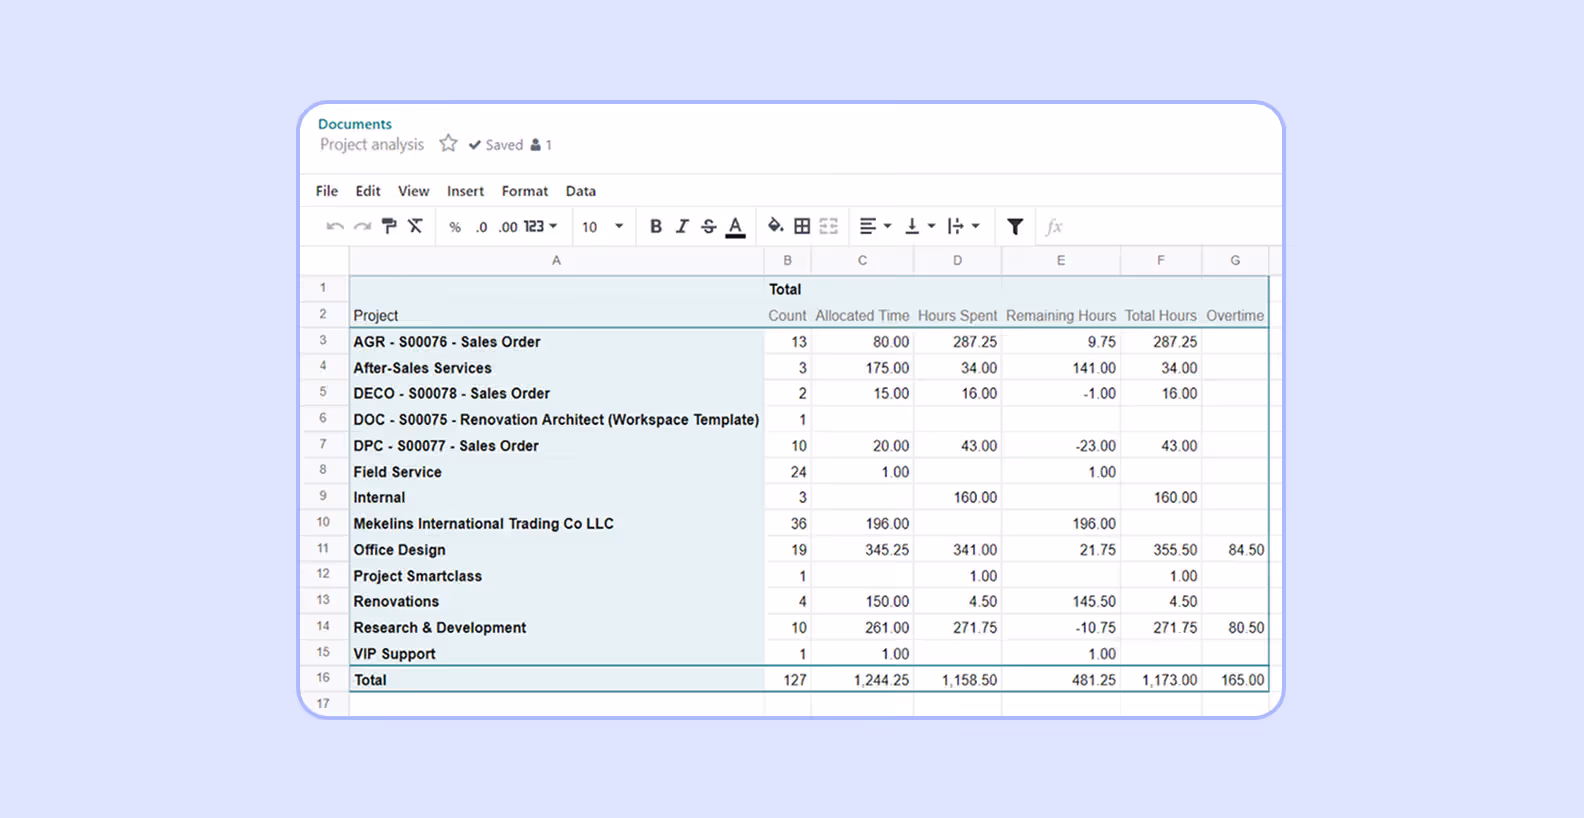Select DECO - S00078 - Sales Order cell
The image size is (1584, 818).
point(557,393)
